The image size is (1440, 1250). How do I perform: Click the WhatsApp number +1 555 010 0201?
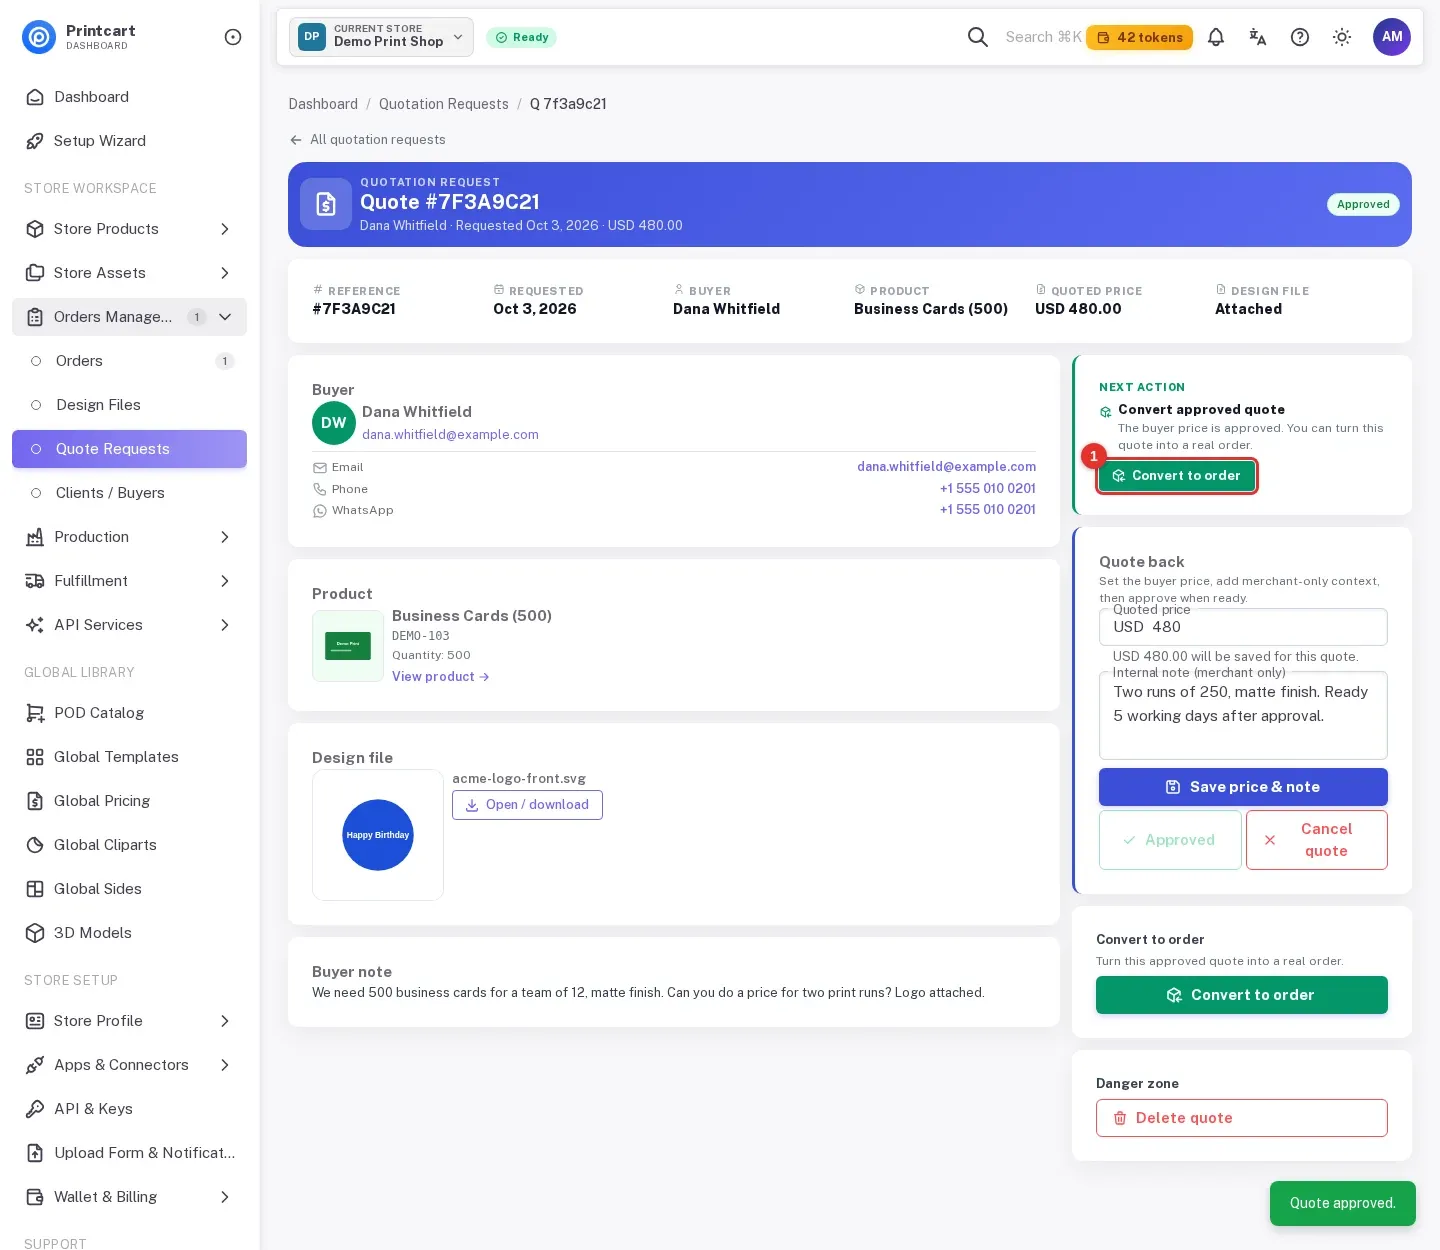click(x=987, y=510)
